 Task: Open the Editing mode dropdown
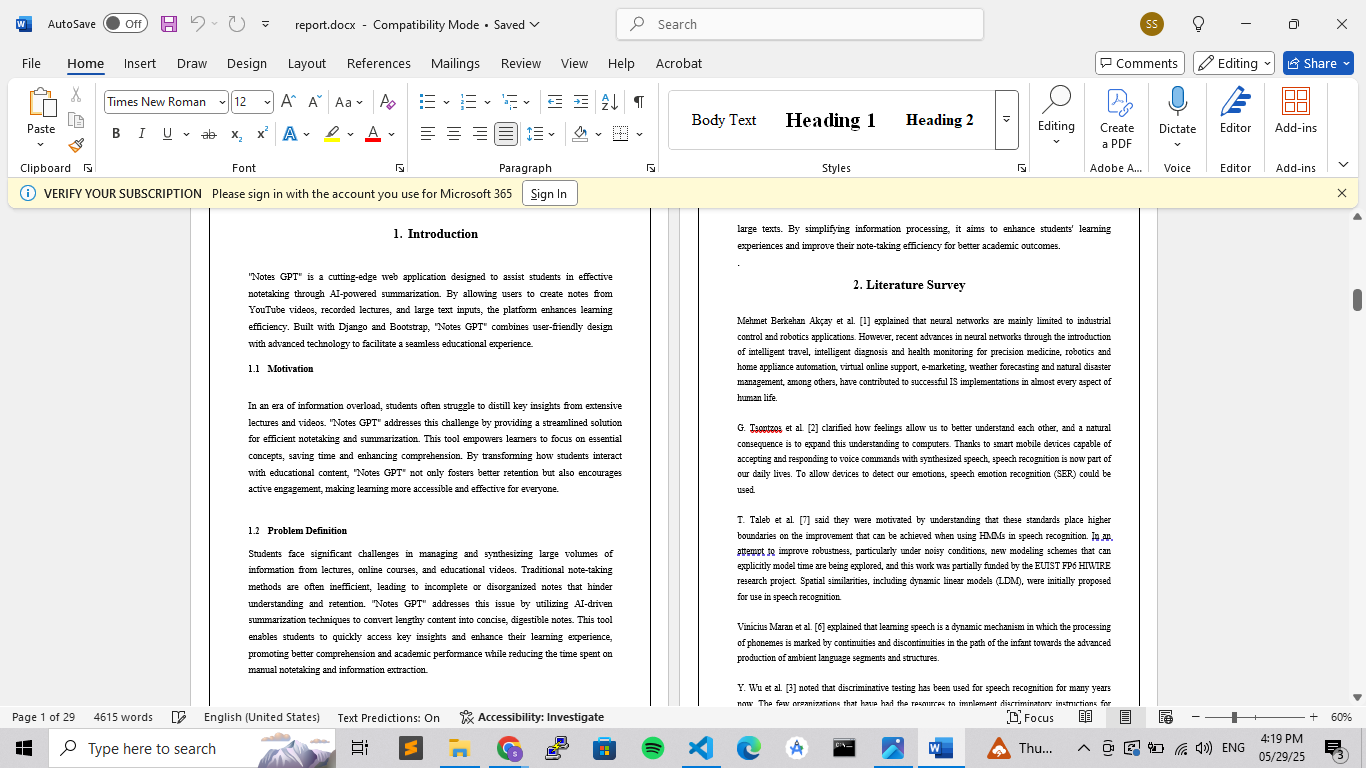click(1233, 63)
